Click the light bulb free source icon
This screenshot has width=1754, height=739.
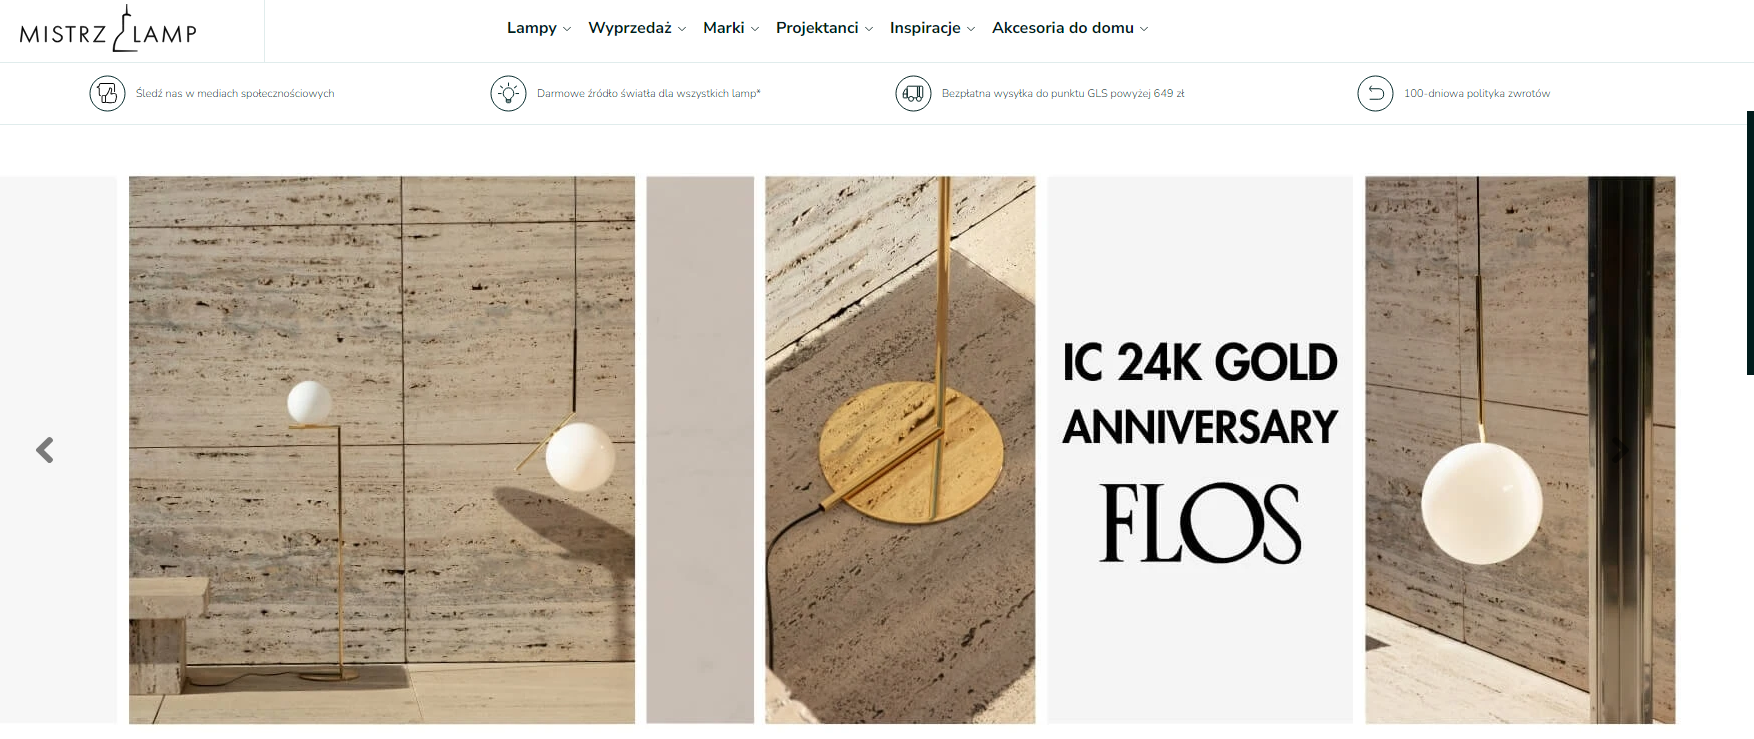coord(508,93)
